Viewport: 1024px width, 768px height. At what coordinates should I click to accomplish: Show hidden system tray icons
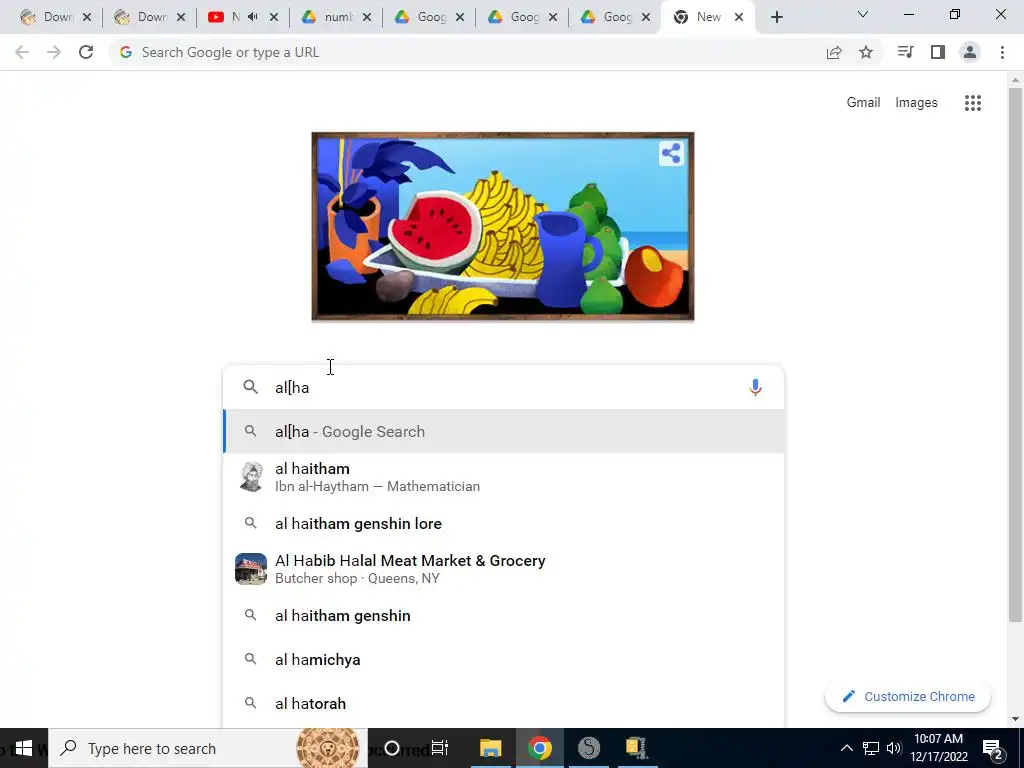pyautogui.click(x=846, y=748)
